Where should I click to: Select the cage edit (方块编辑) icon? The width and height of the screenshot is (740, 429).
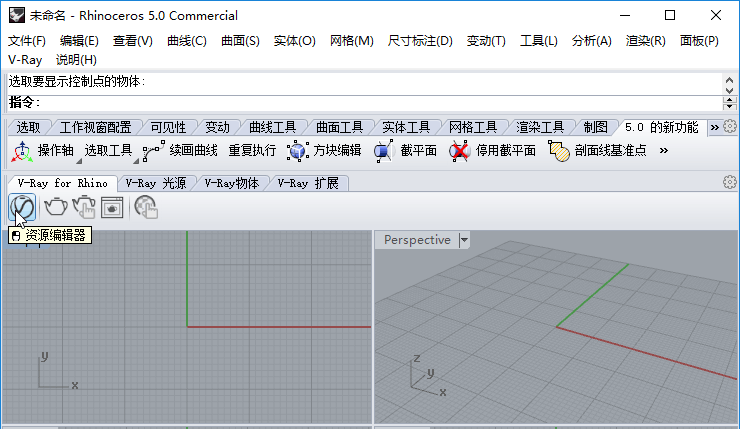(297, 151)
